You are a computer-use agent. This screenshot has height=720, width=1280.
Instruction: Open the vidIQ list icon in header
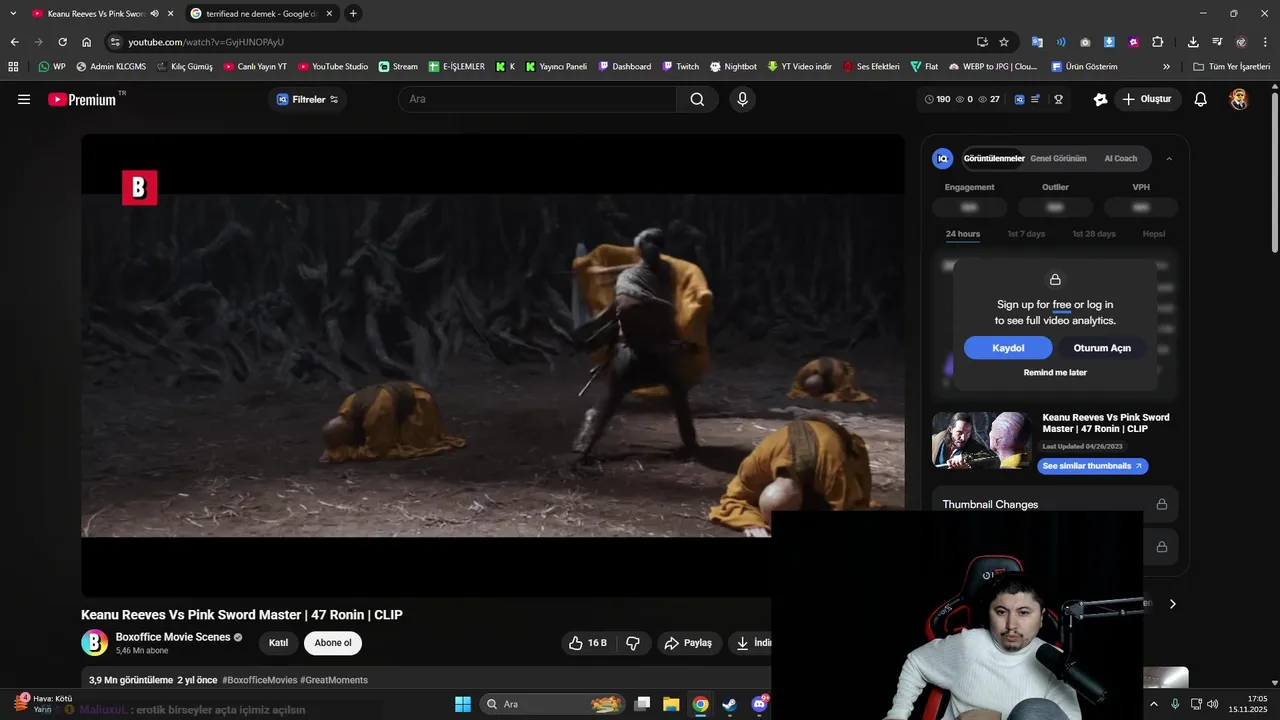click(x=1036, y=99)
